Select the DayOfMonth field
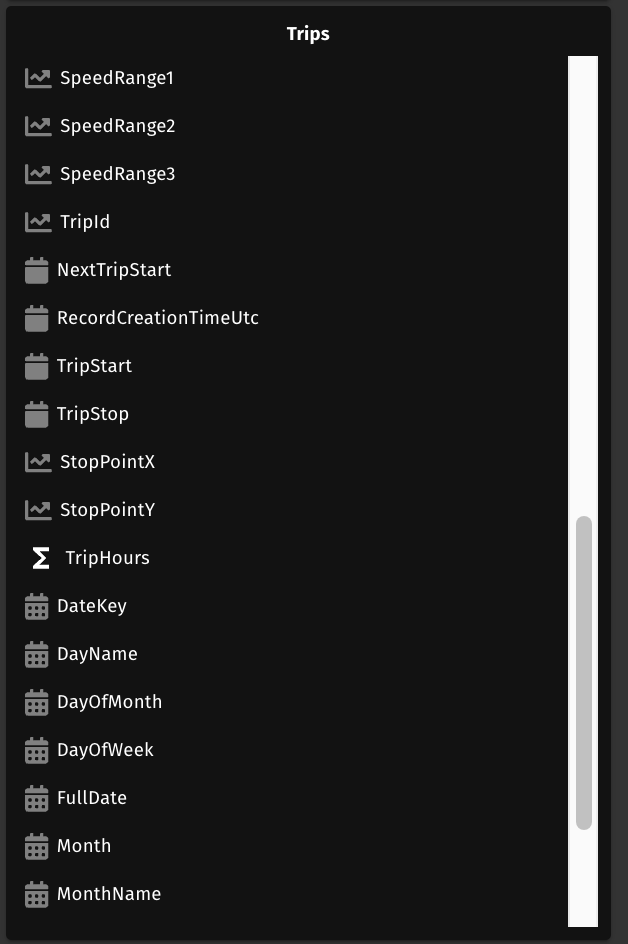 pos(109,702)
